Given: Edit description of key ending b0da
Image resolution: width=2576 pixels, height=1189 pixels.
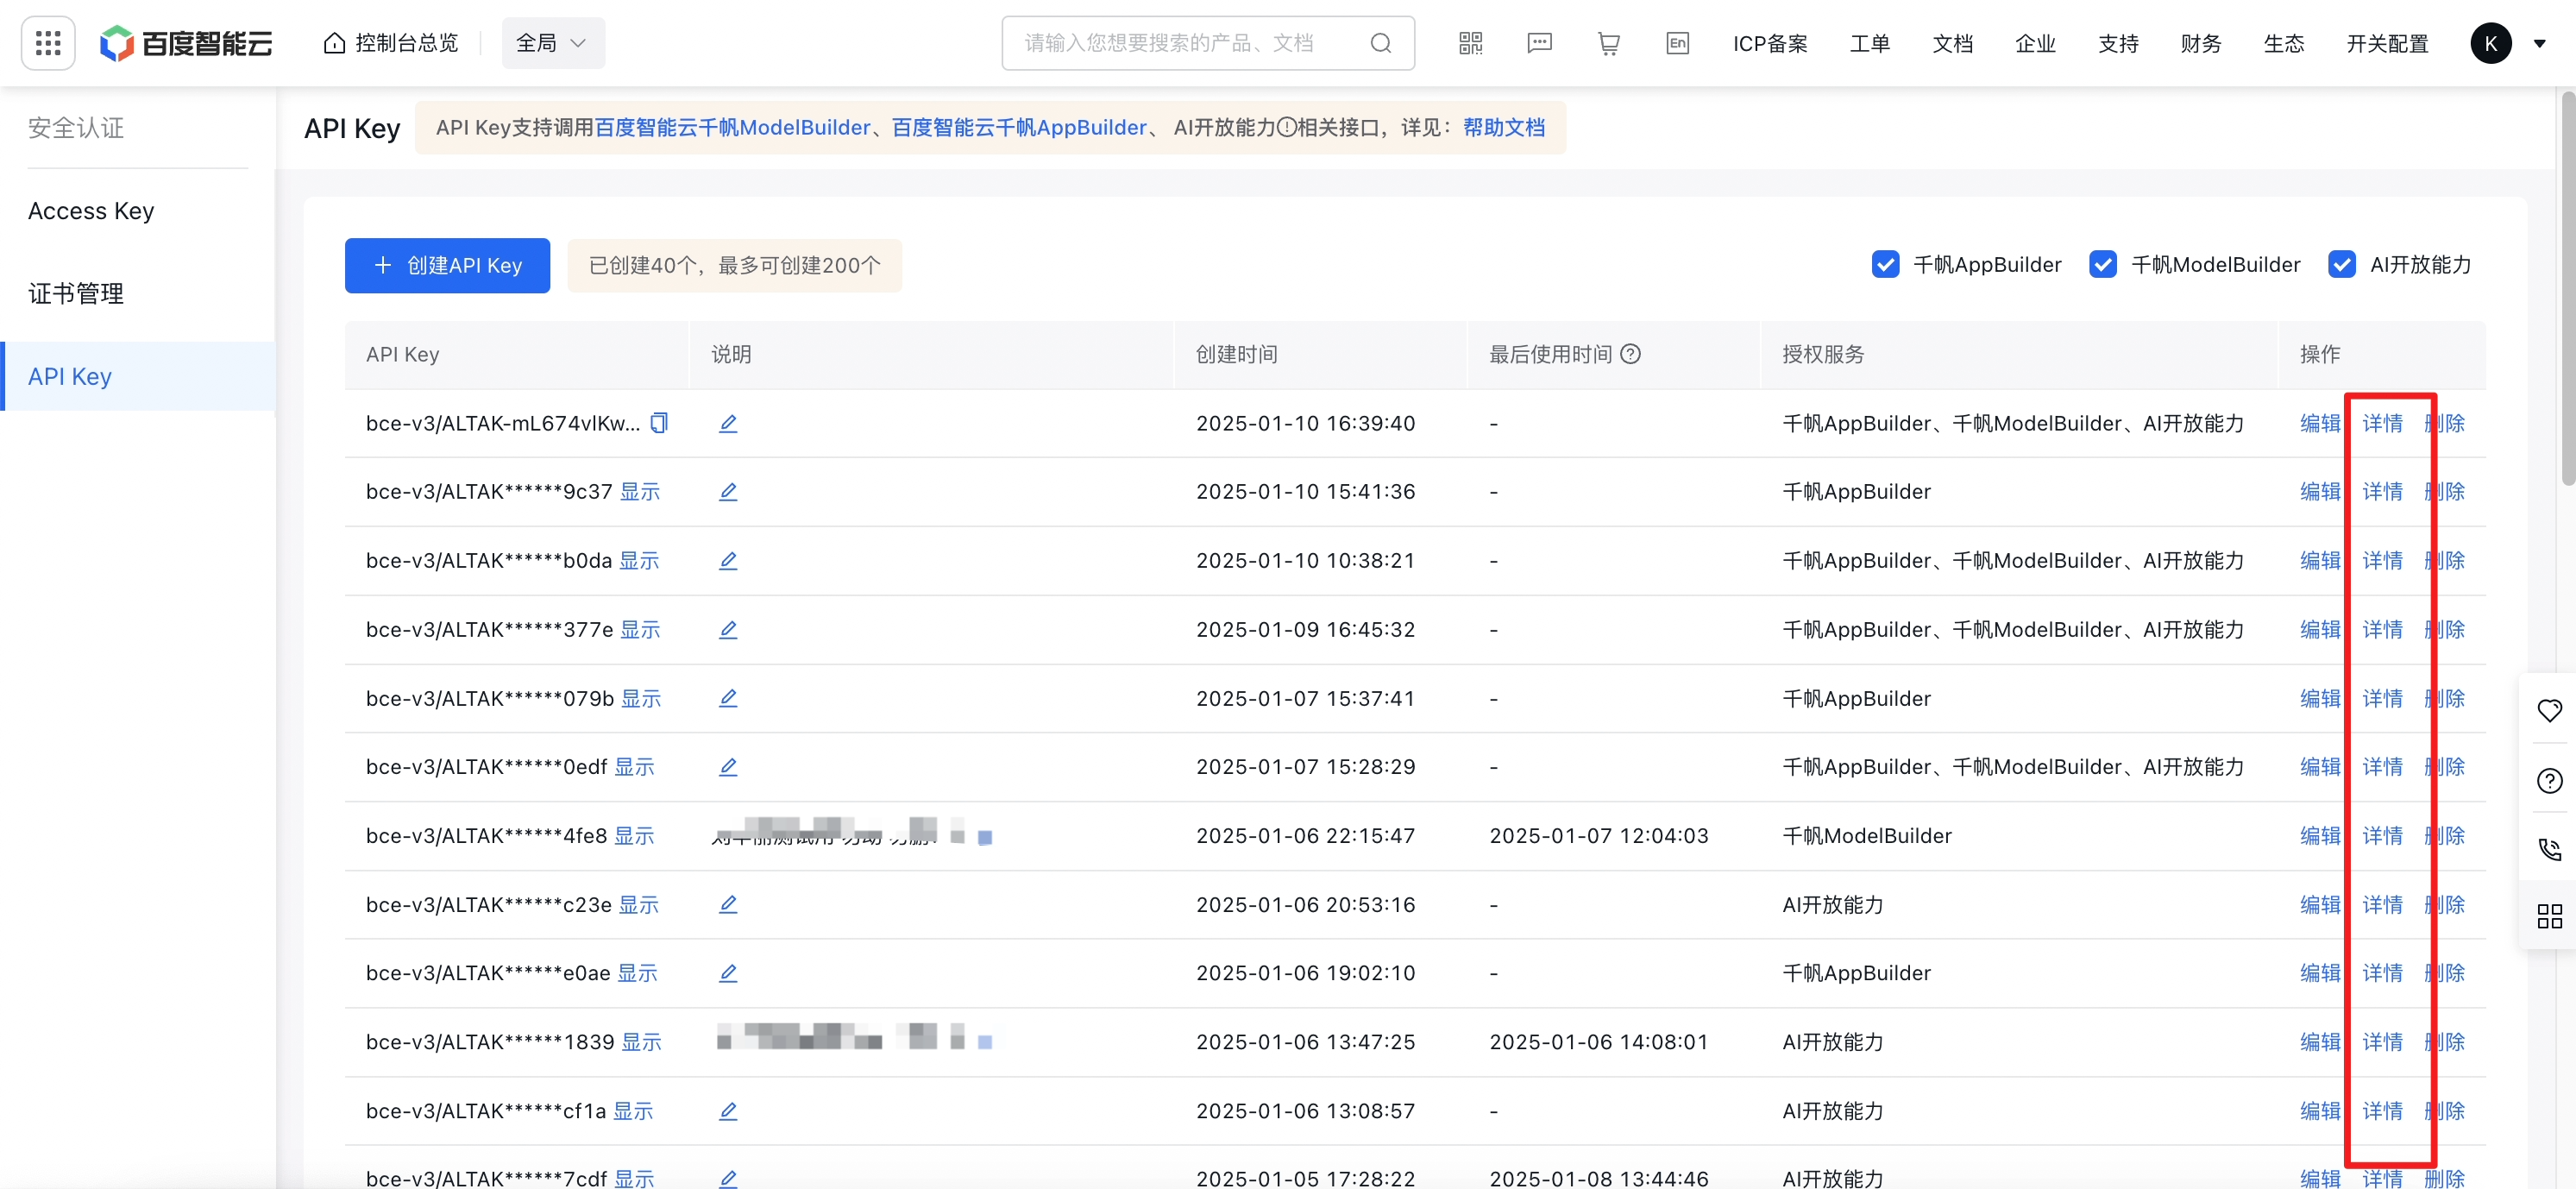Looking at the screenshot, I should tap(728, 561).
